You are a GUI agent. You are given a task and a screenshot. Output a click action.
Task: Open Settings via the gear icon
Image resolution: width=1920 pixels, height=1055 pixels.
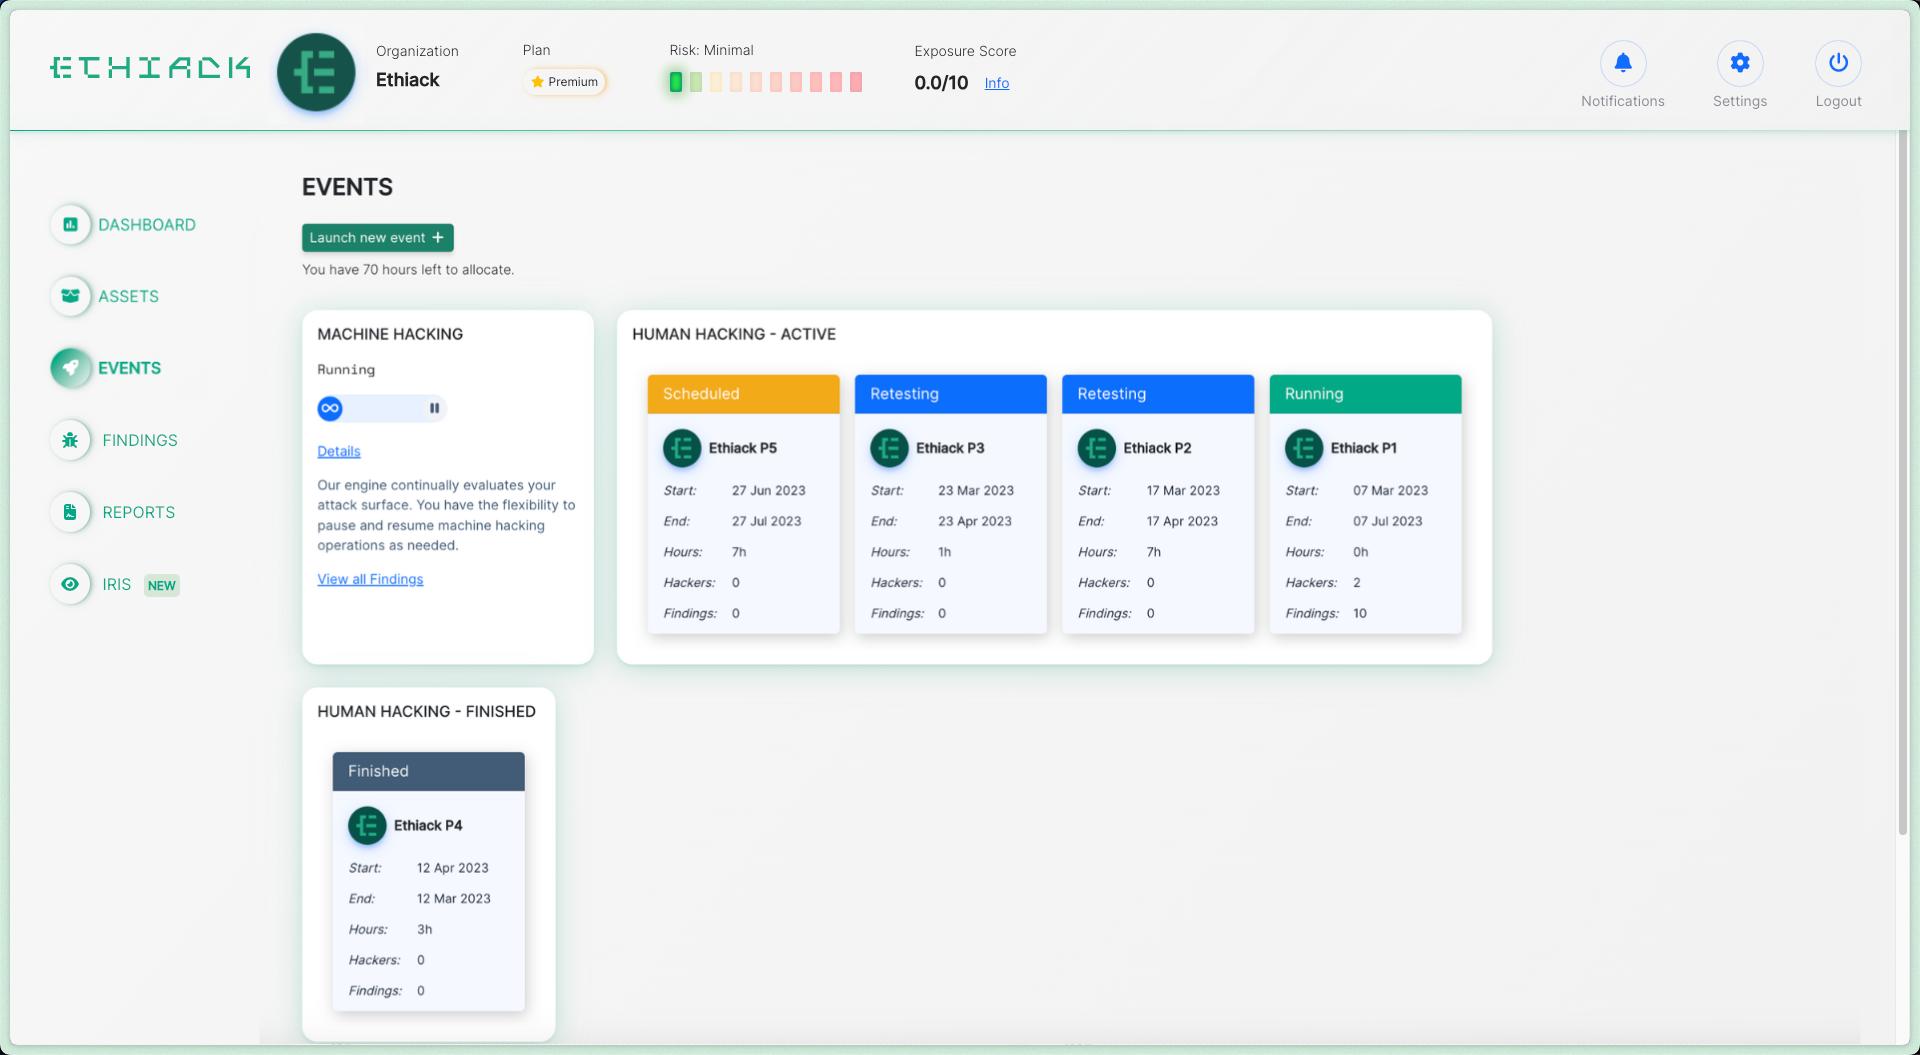click(x=1739, y=64)
